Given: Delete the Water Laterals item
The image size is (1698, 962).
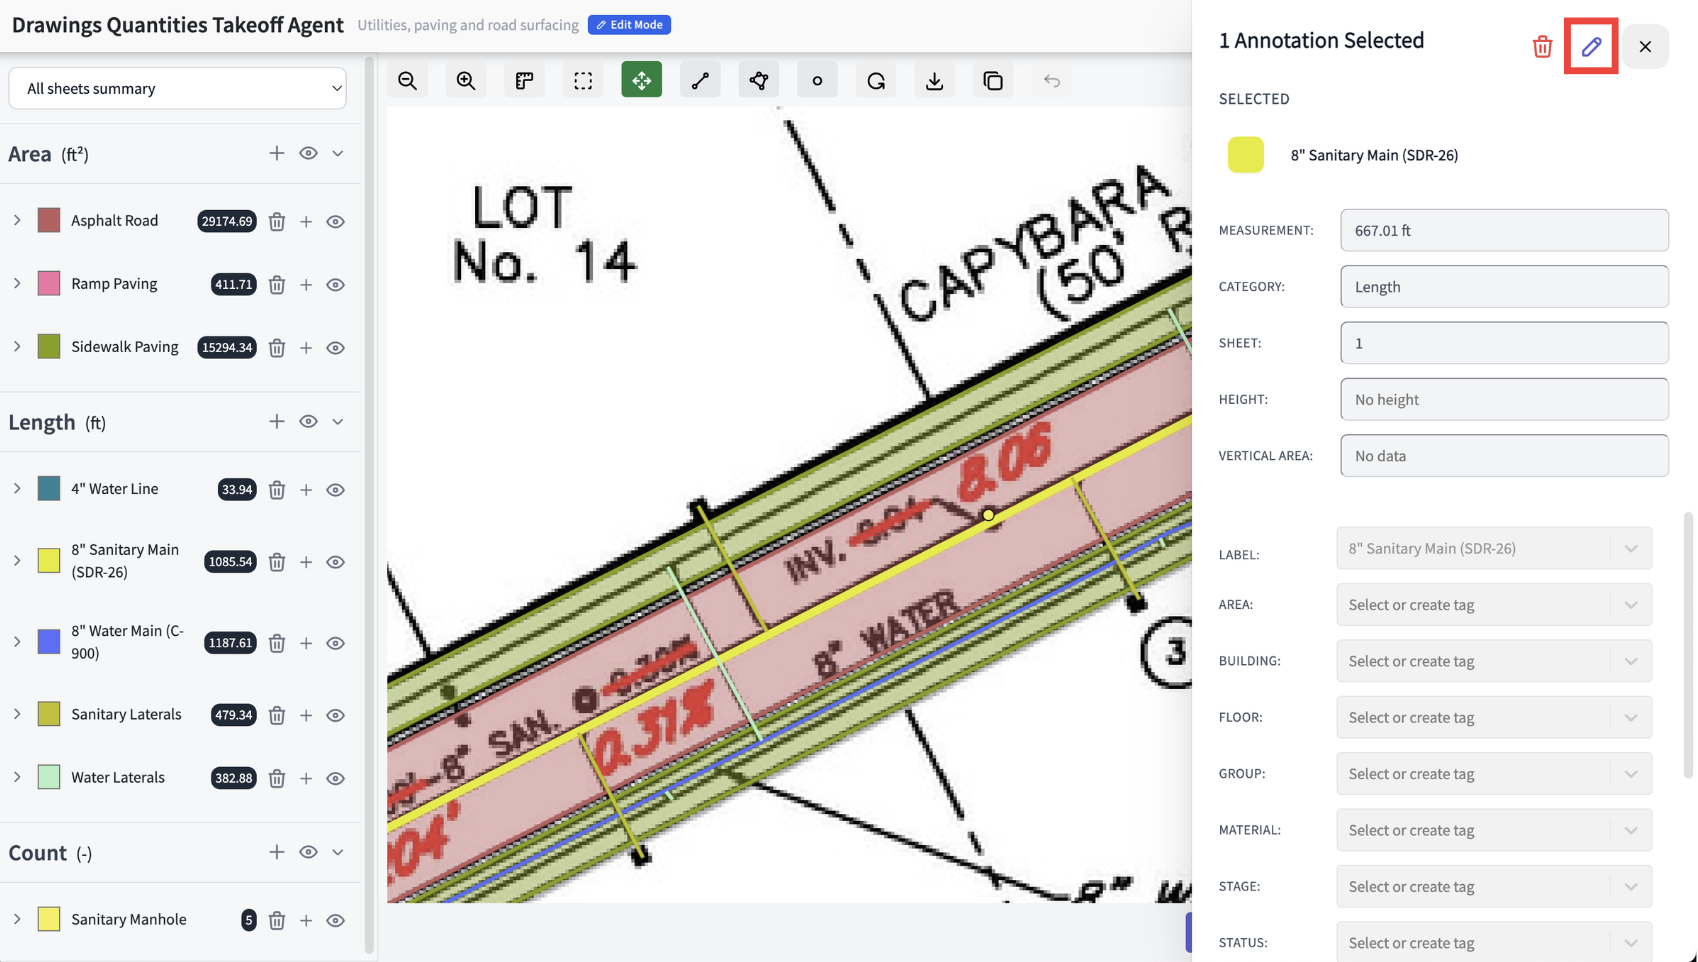Looking at the screenshot, I should pos(277,778).
